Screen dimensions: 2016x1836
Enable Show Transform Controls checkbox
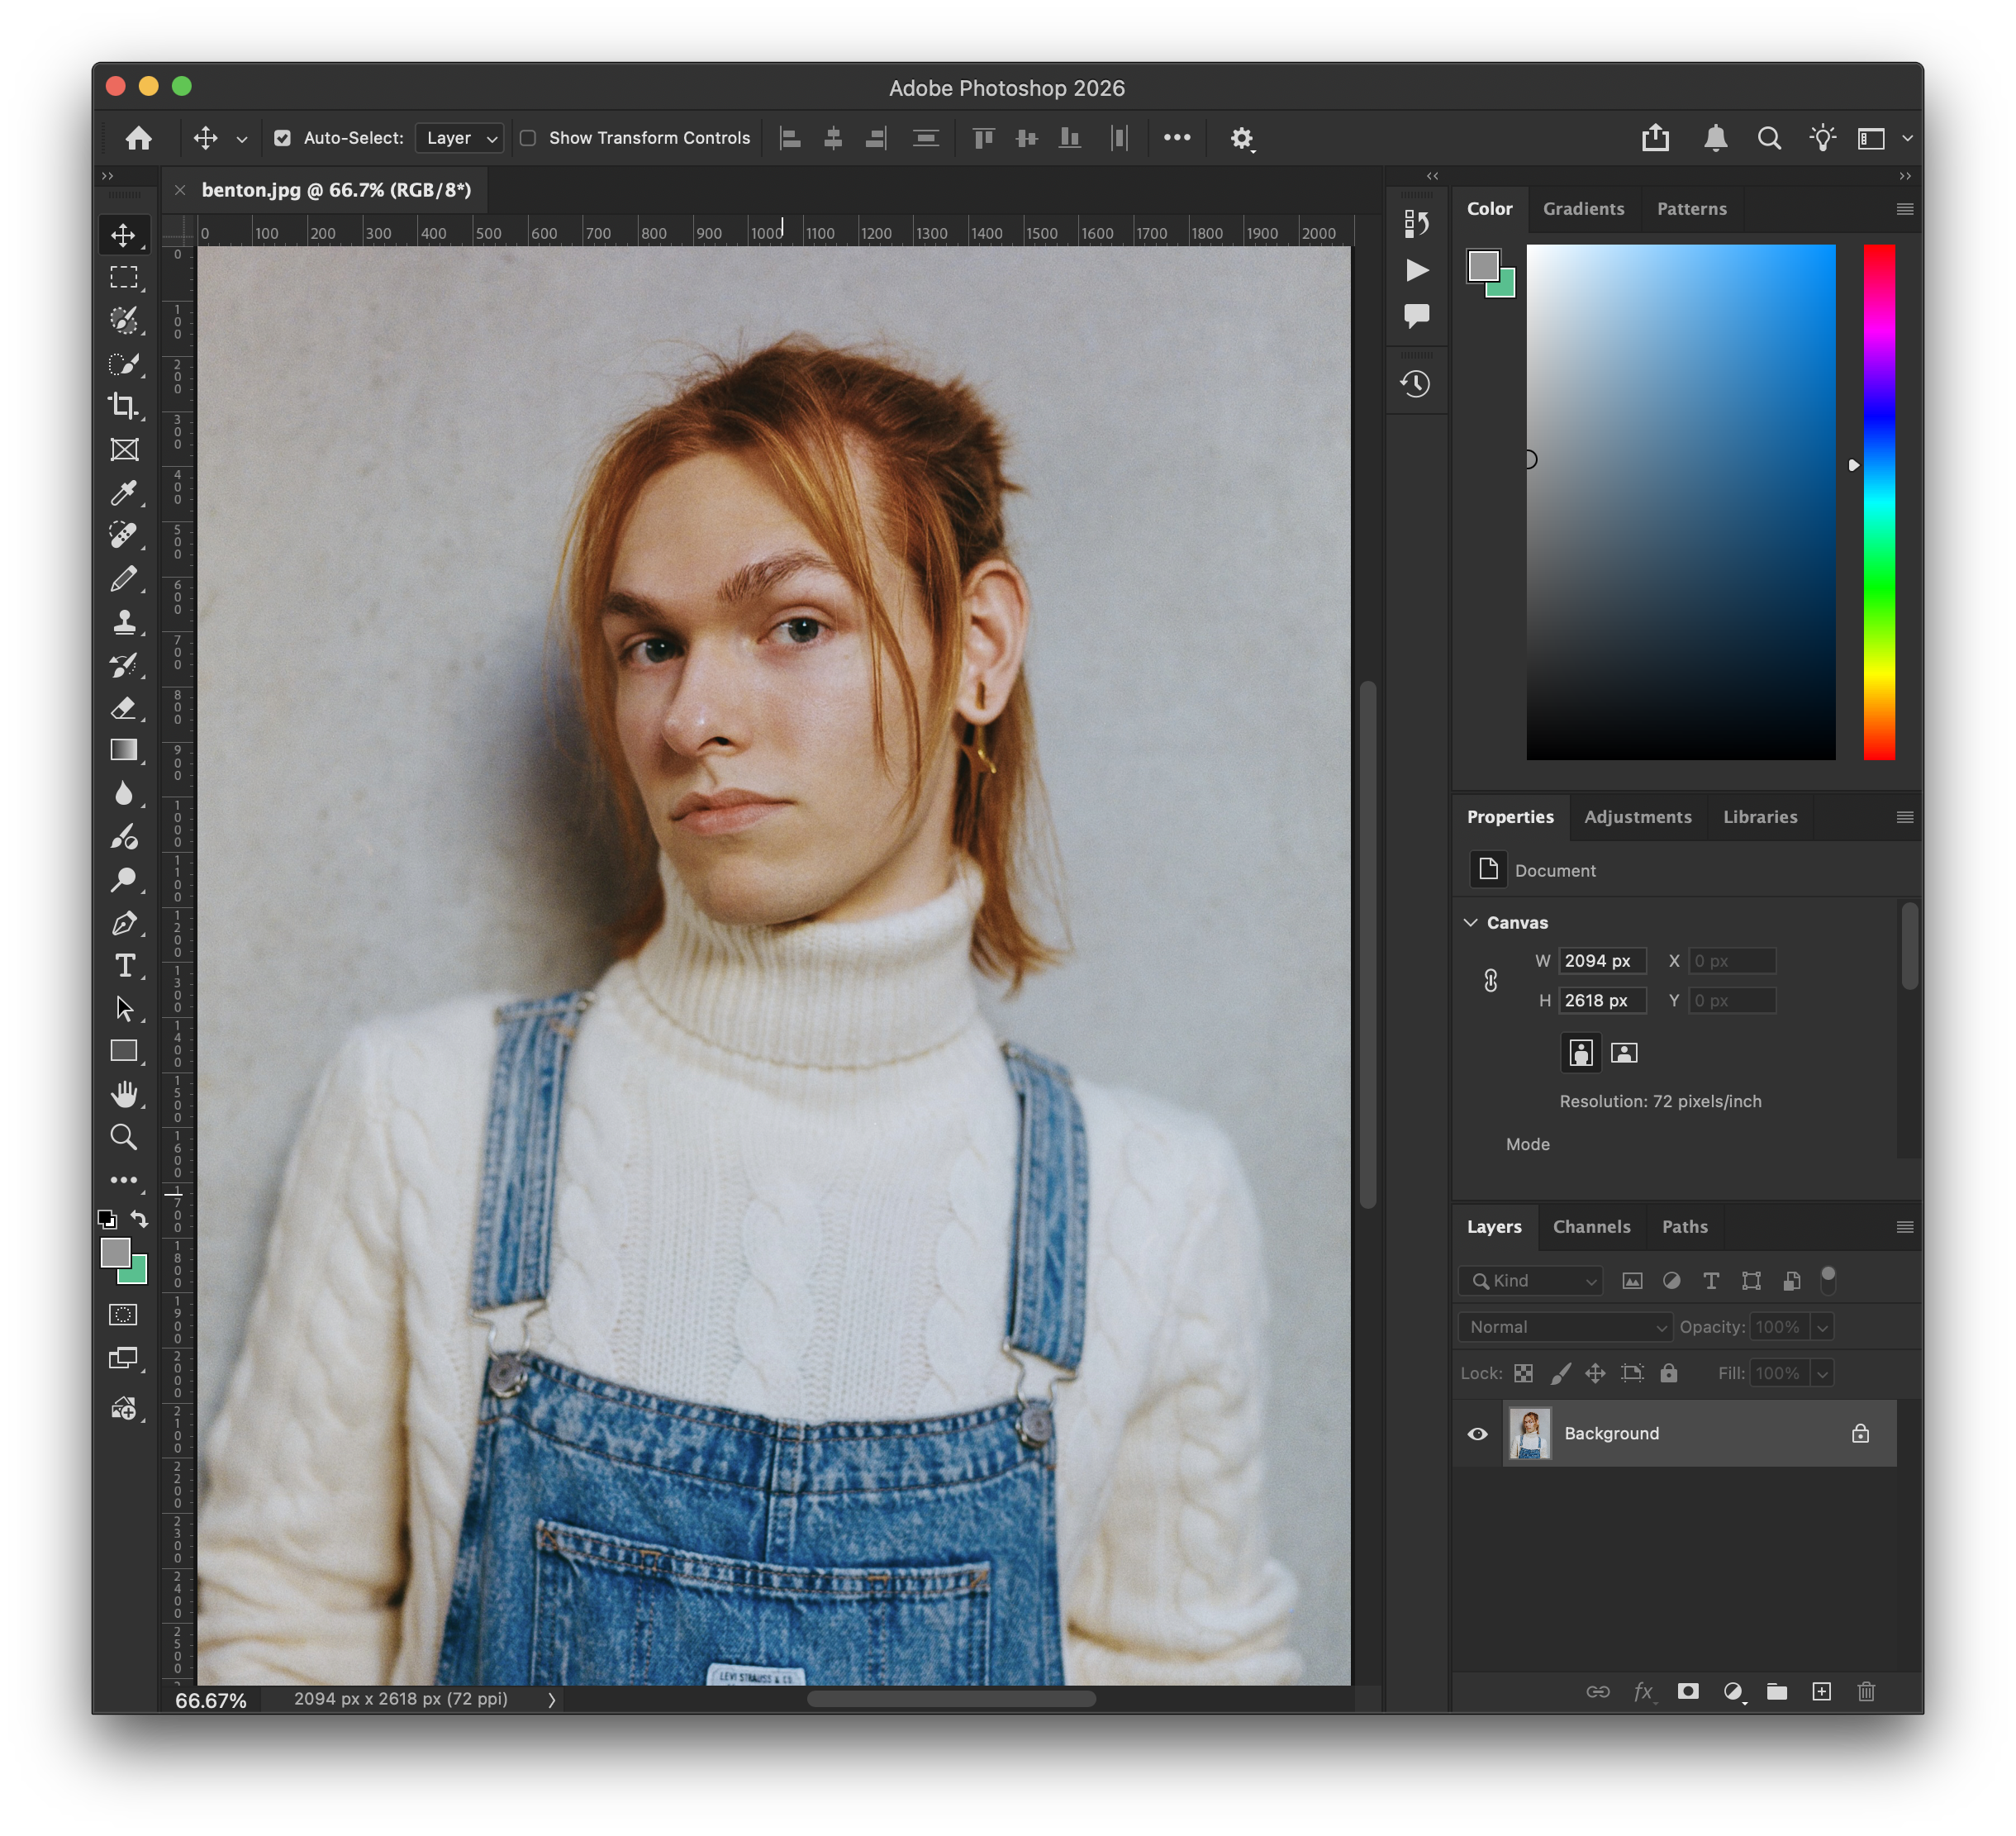528,138
